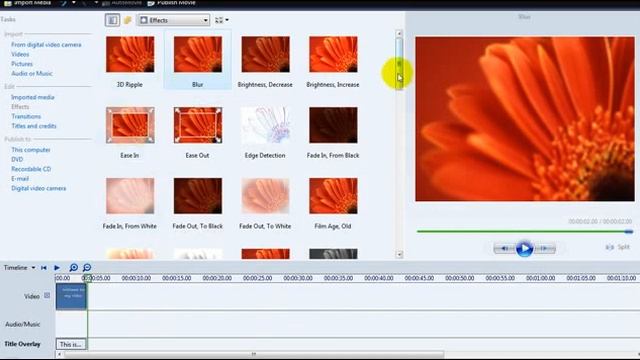Screen dimensions: 640x360
Task: Click the Publish Movie toolbar button
Action: [171, 3]
